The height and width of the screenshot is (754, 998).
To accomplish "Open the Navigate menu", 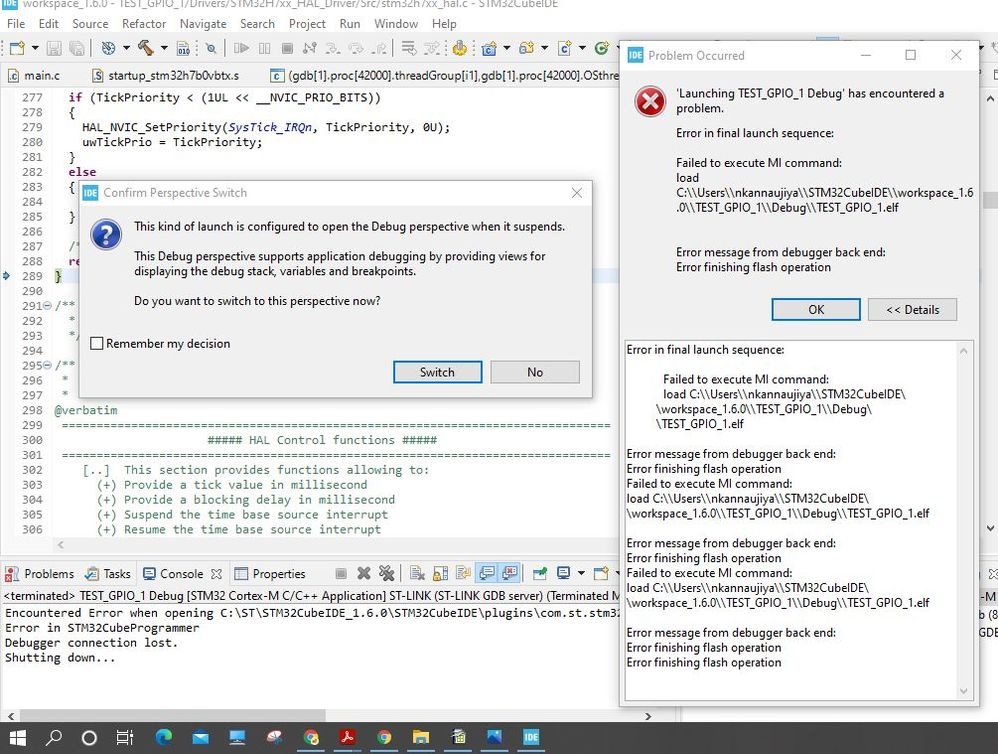I will [203, 24].
